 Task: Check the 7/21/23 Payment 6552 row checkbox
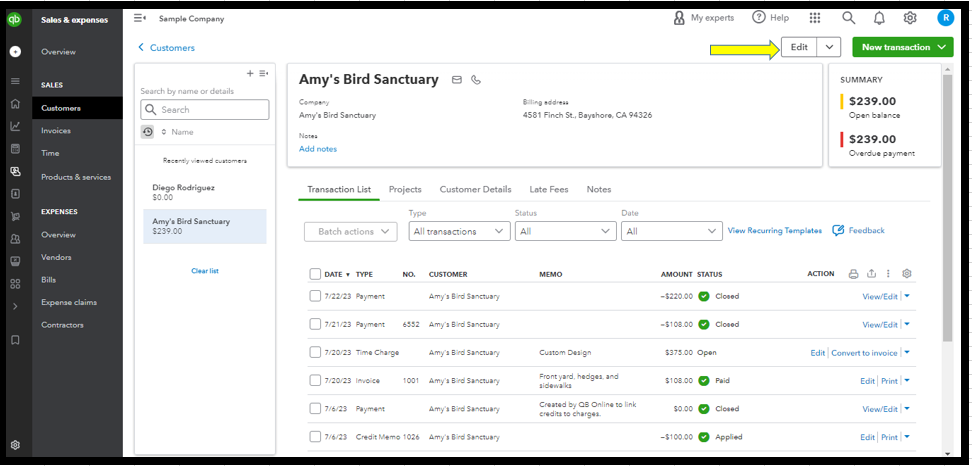[x=315, y=324]
